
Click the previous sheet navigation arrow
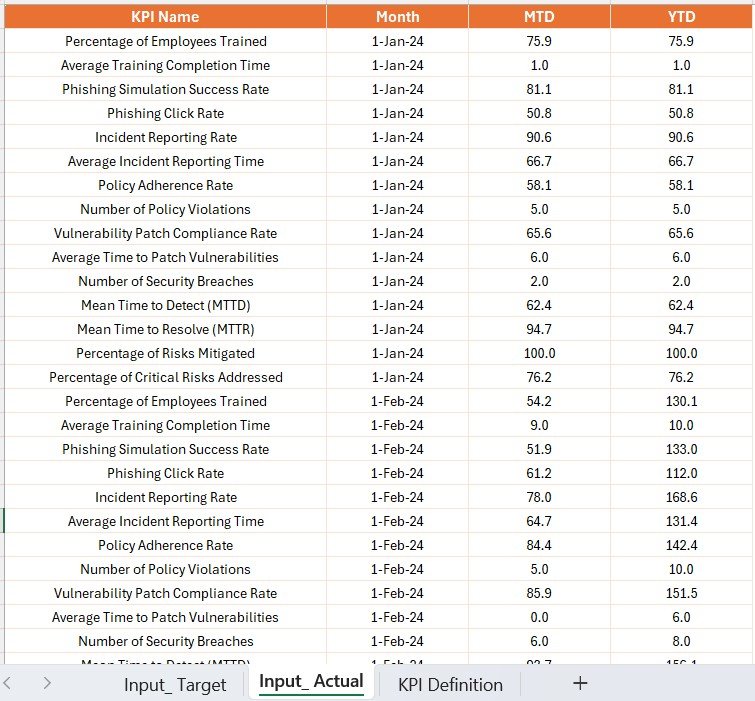point(7,683)
